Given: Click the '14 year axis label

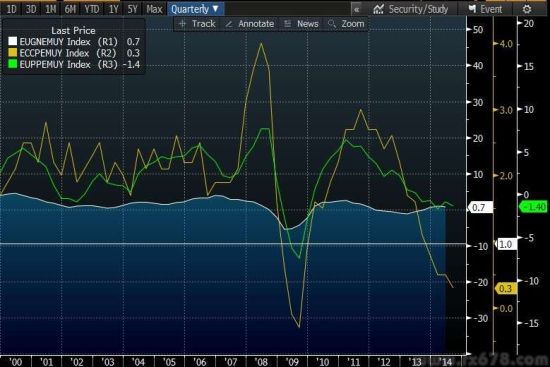Looking at the screenshot, I should 446,361.
